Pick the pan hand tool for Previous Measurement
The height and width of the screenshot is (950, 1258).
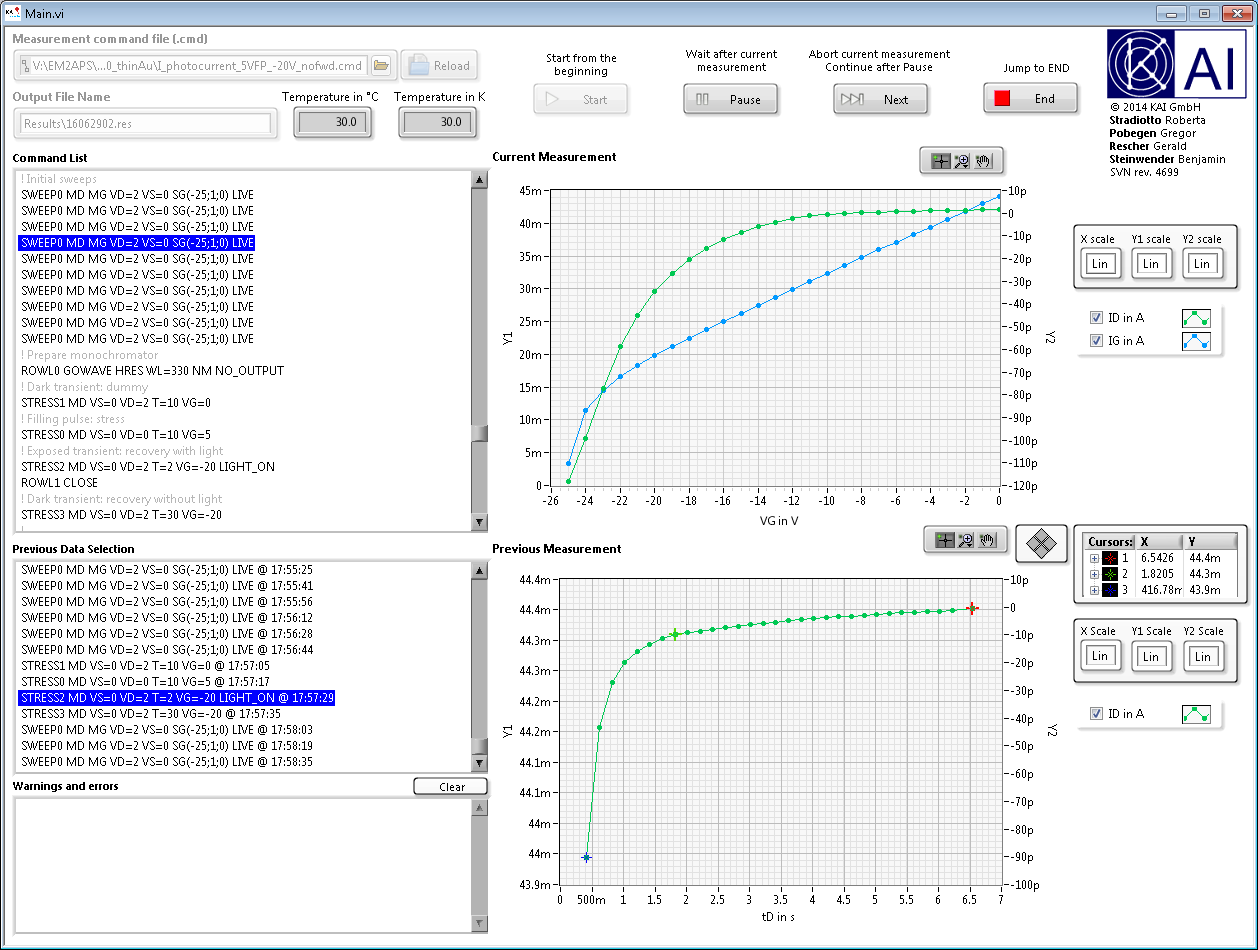pyautogui.click(x=988, y=541)
